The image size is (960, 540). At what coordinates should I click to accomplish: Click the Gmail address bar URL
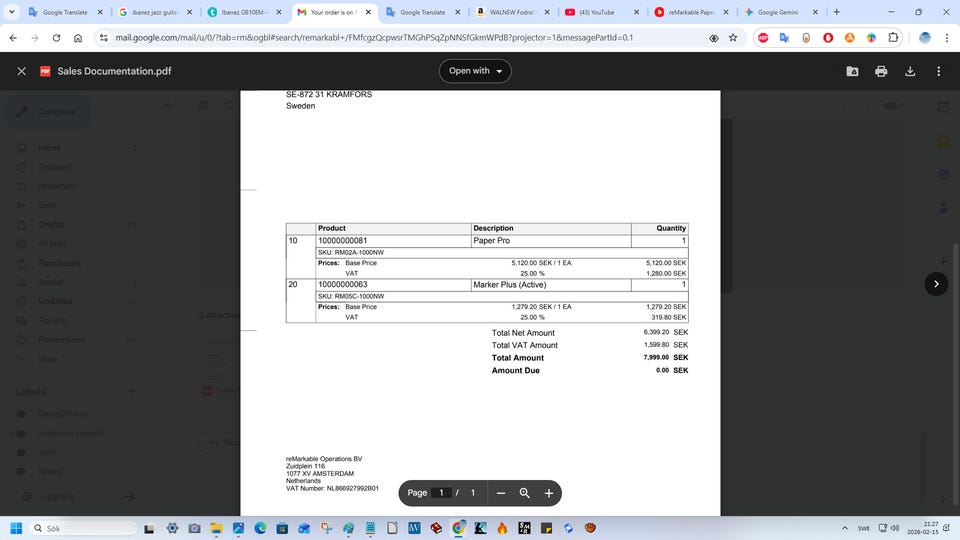pos(374,37)
